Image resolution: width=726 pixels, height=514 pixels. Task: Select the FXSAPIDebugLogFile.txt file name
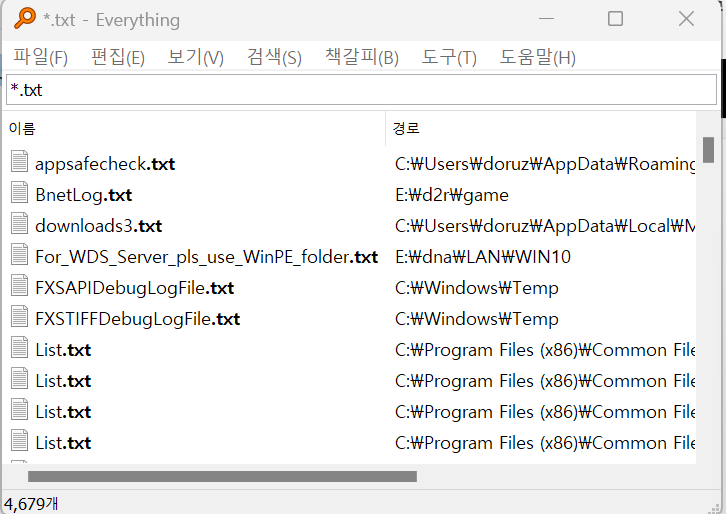(134, 288)
